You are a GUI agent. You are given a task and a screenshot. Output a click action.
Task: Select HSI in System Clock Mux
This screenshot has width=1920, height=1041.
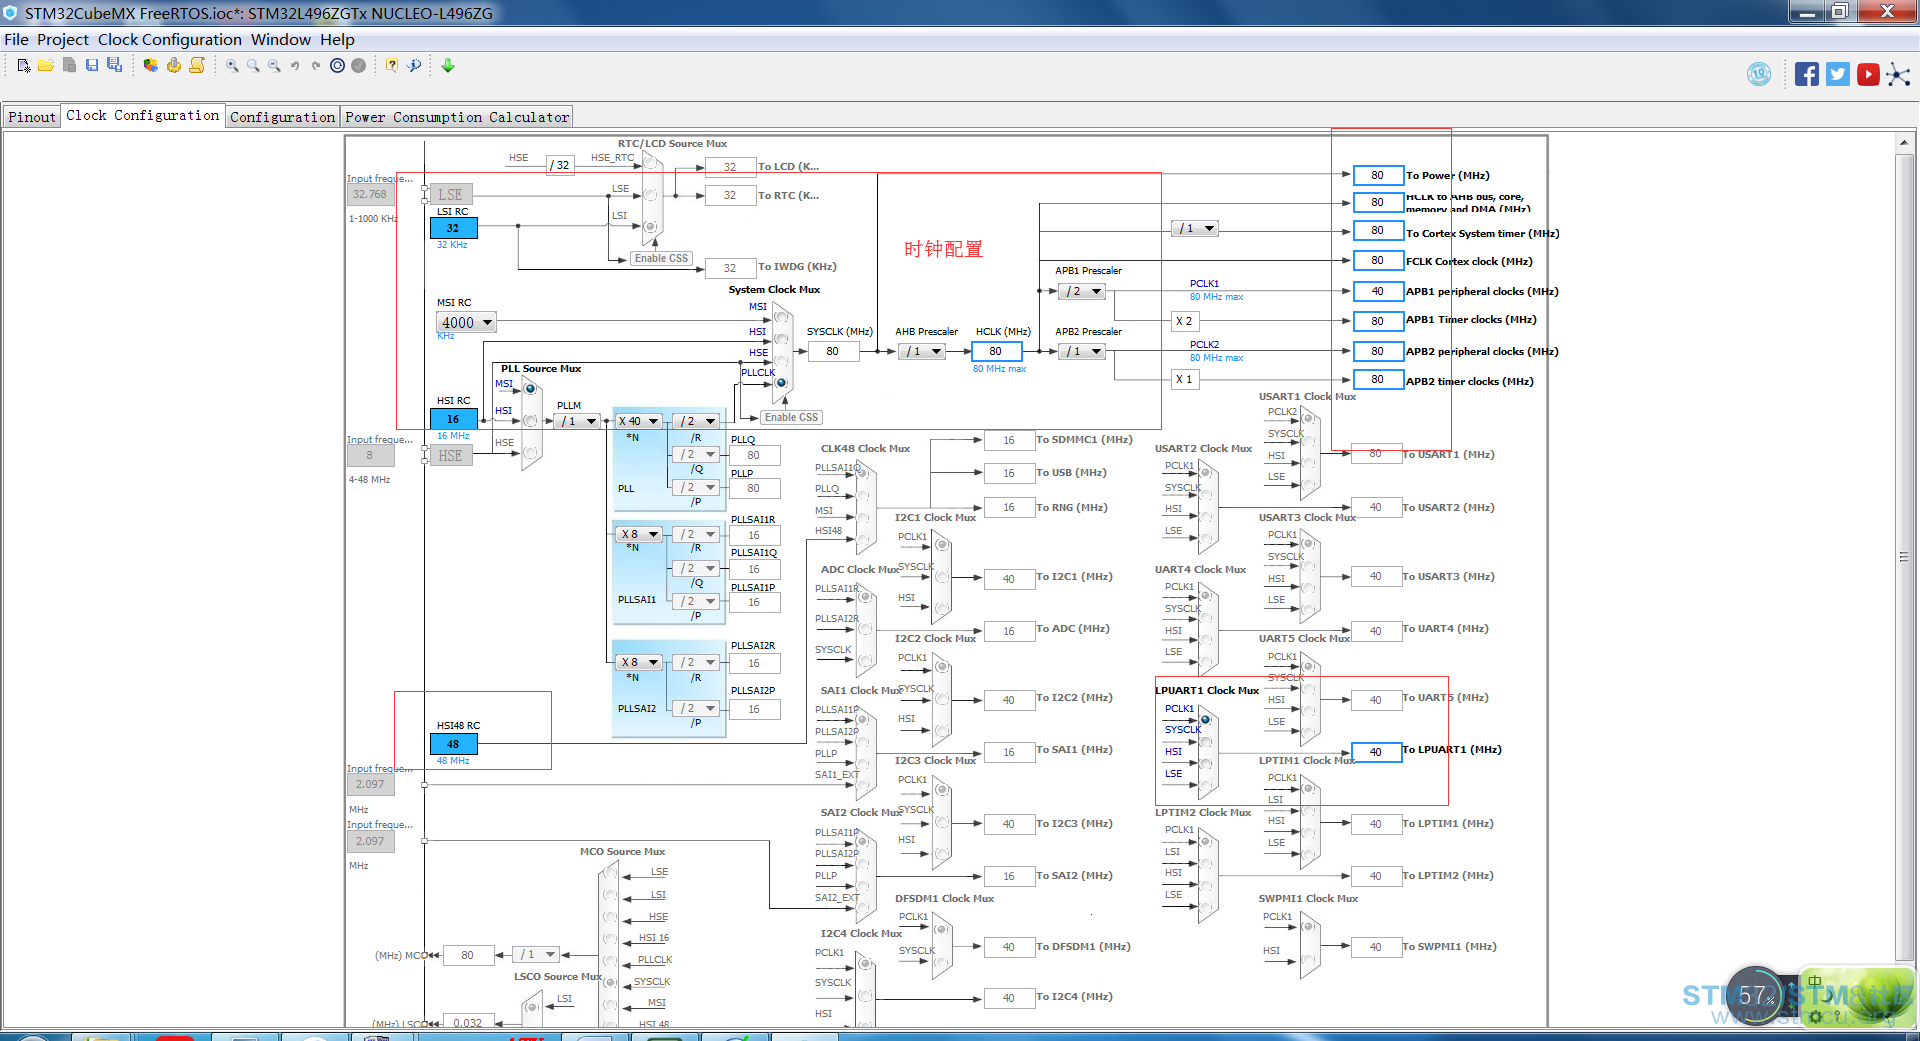781,339
